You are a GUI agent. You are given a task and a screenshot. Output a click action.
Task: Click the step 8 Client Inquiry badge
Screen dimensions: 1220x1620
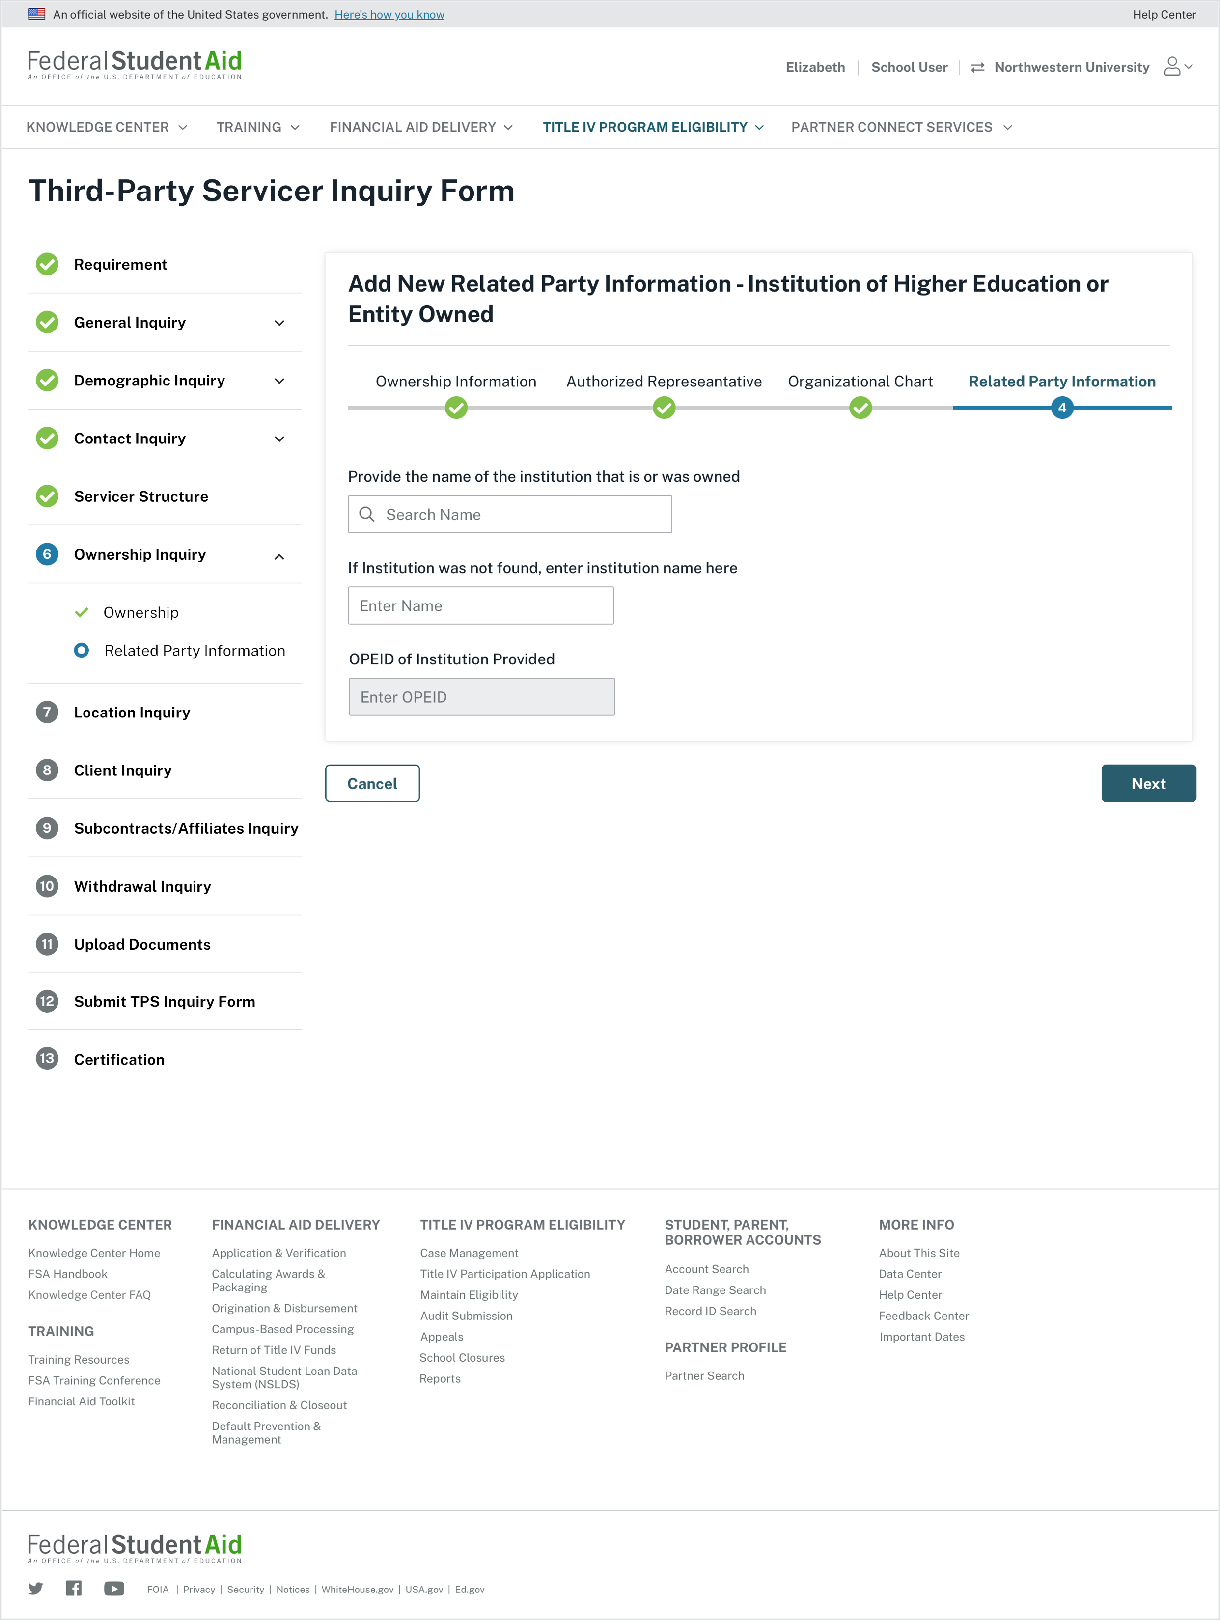(x=47, y=770)
